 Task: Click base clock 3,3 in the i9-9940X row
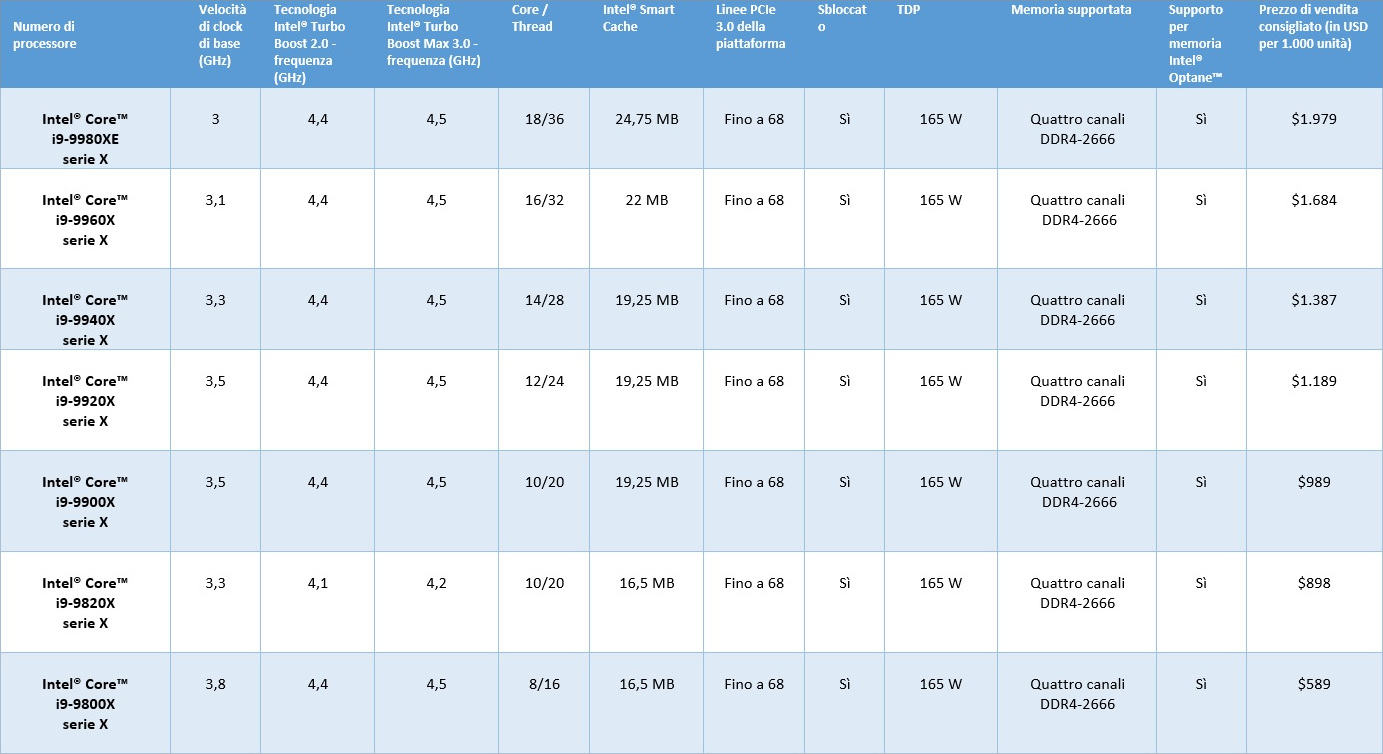tap(215, 300)
